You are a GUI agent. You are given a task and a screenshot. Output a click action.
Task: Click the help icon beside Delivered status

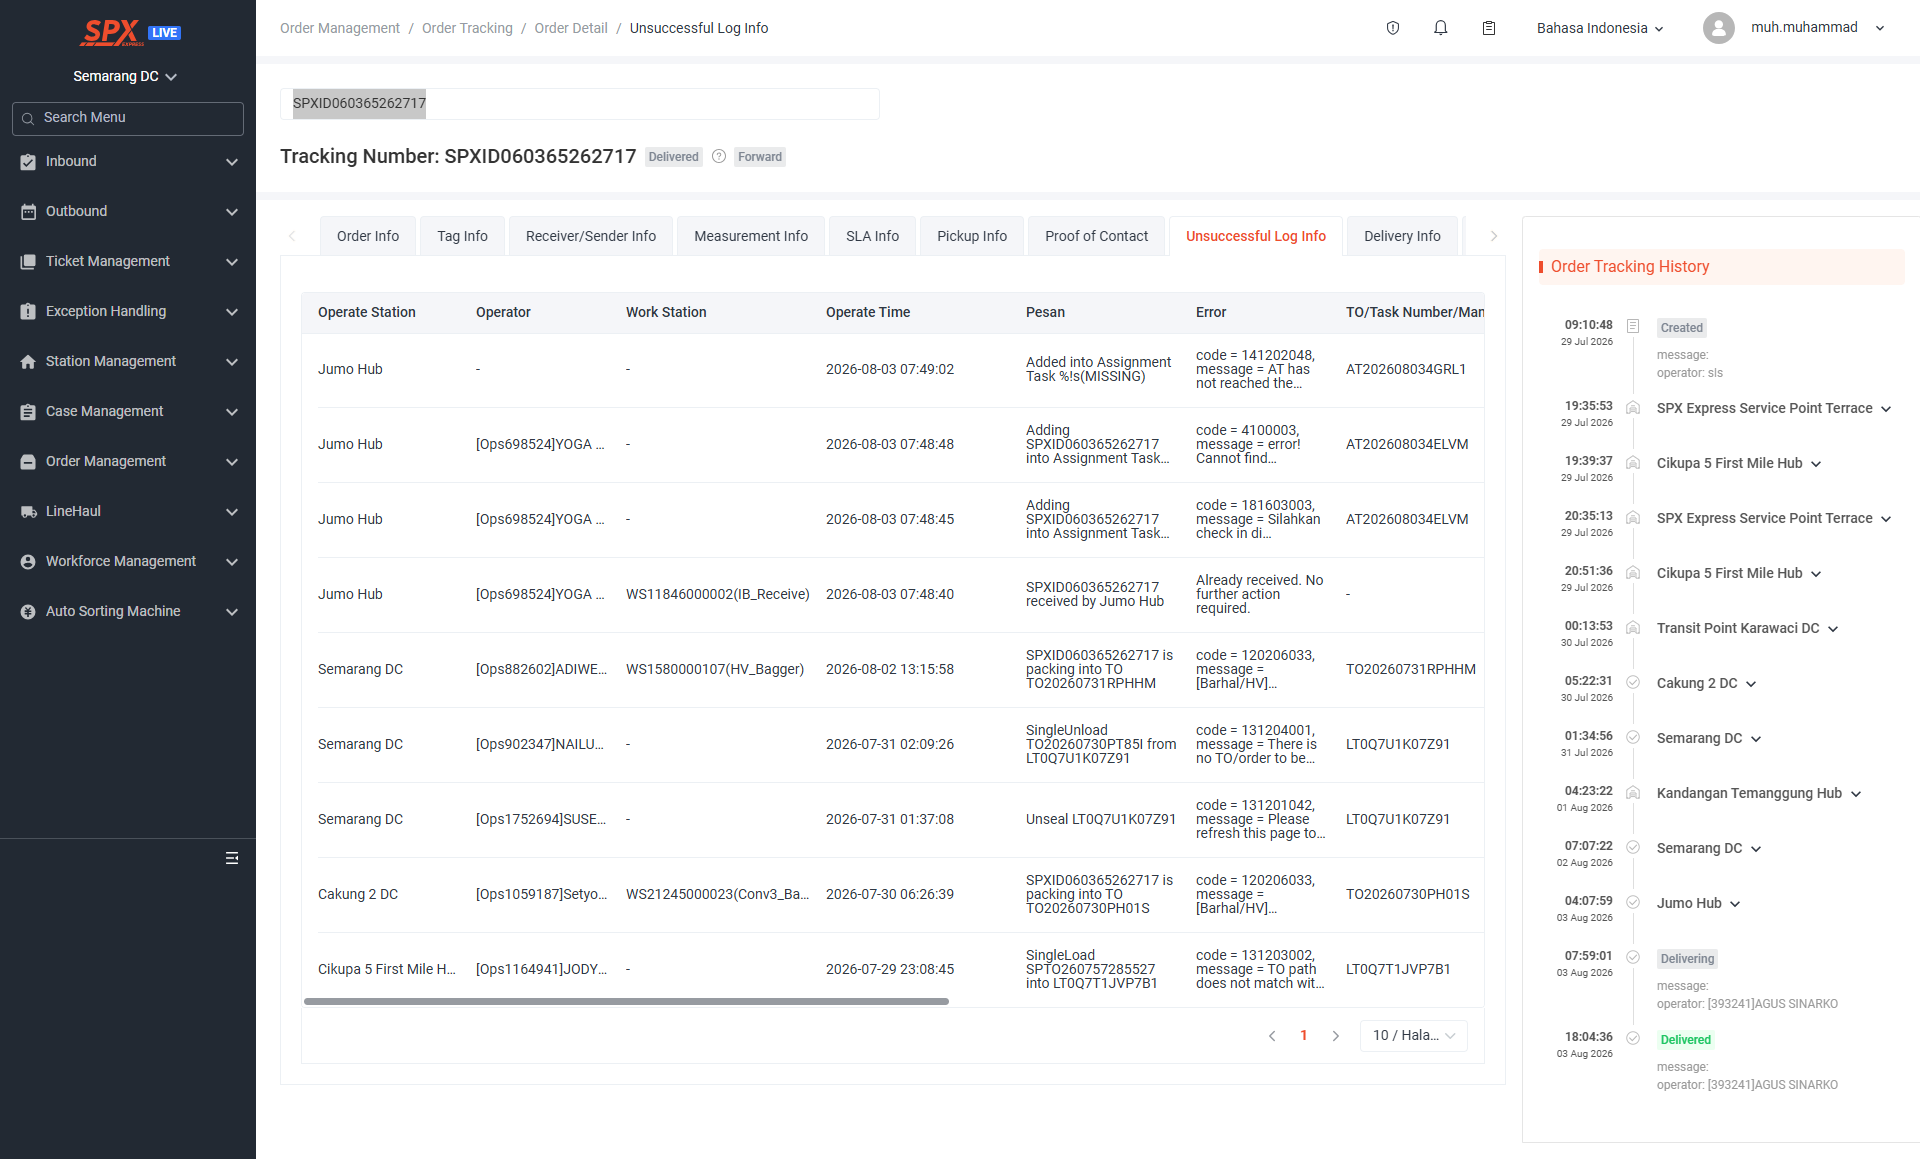(719, 156)
